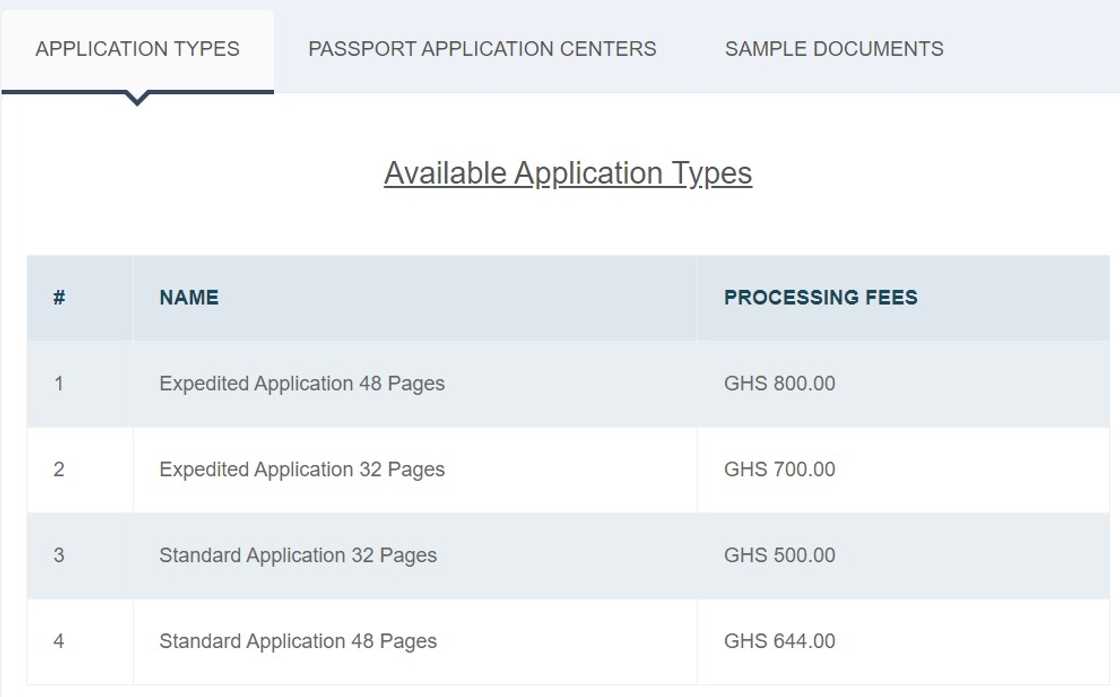Click the GHS 500.00 fee cell
Image resolution: width=1120 pixels, height=697 pixels.
(780, 555)
